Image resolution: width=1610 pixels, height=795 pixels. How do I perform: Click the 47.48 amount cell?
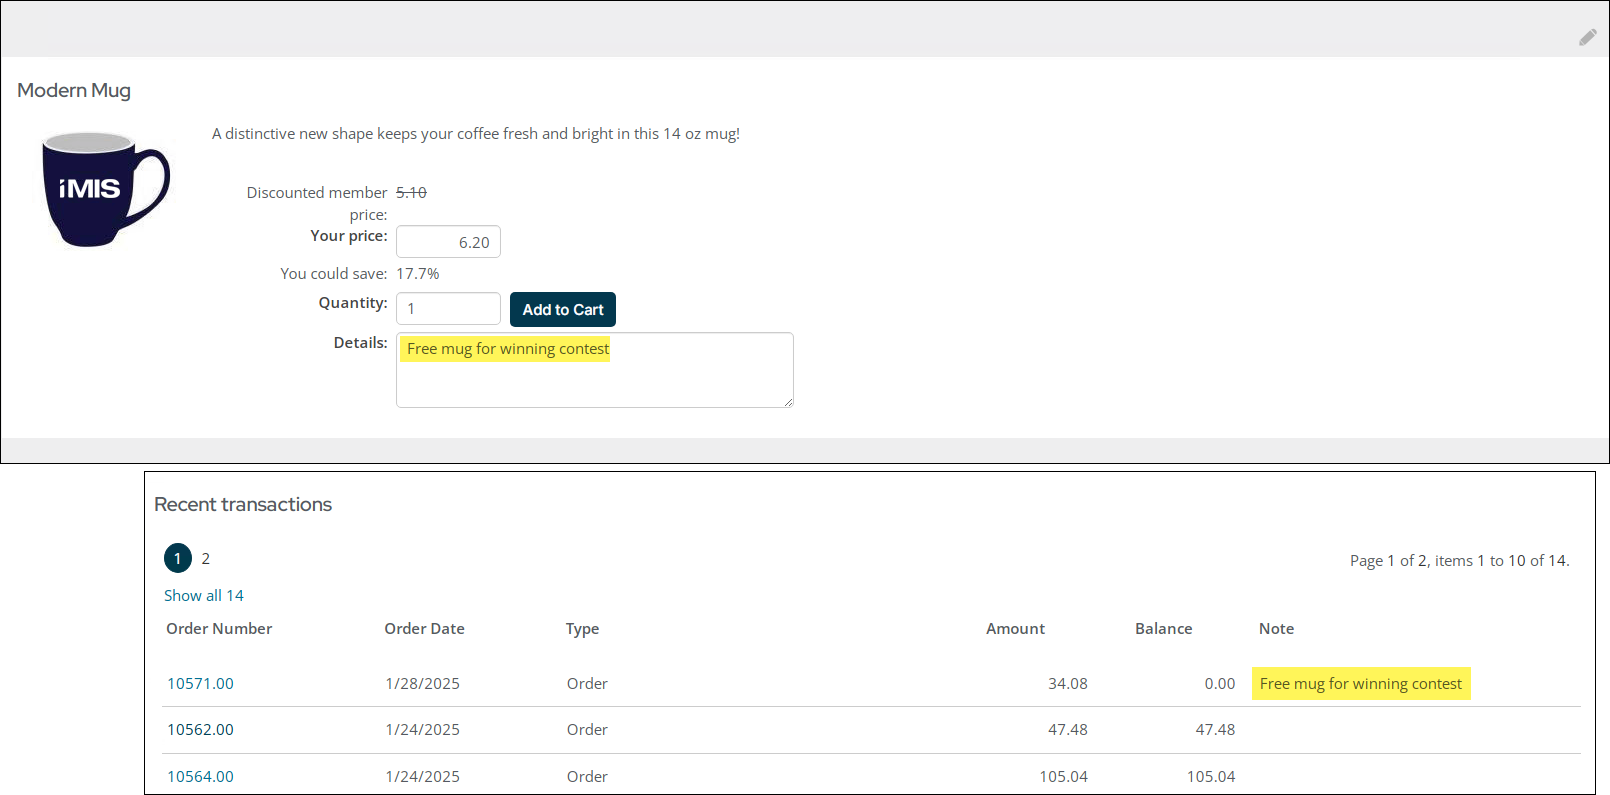1068,730
